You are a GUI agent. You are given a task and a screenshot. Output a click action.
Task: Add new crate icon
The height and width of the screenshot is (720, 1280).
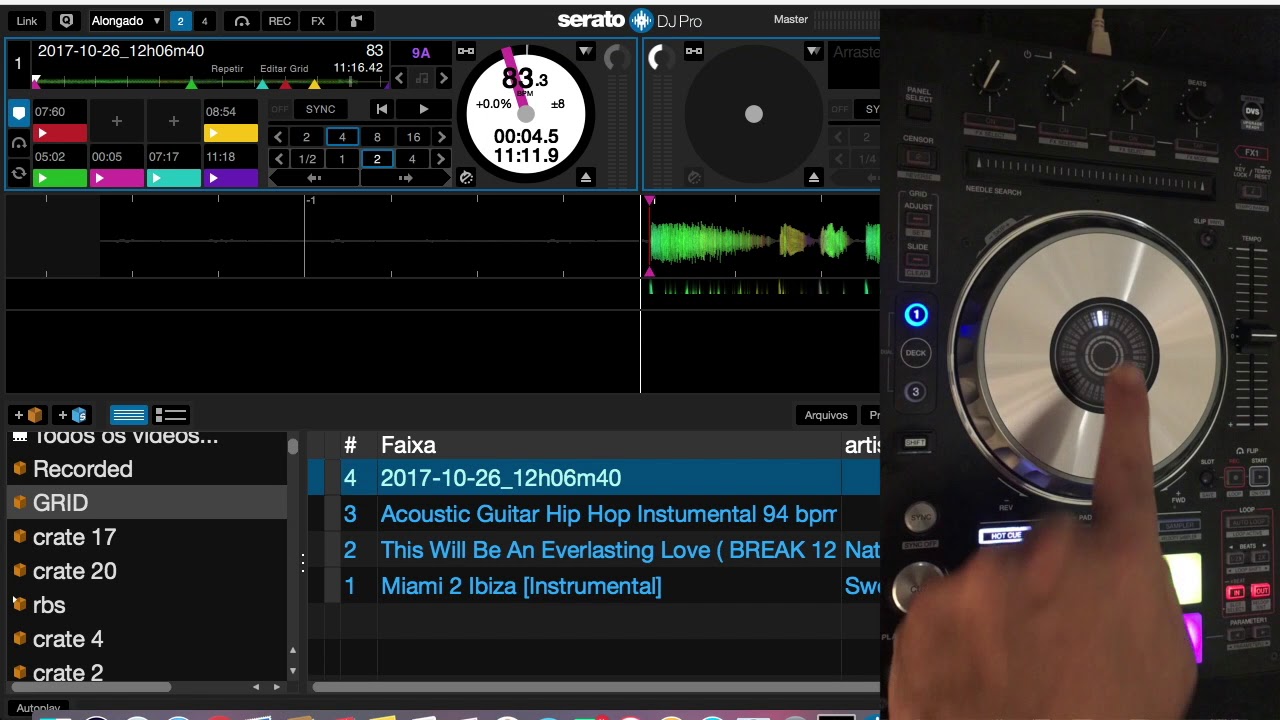coord(27,415)
